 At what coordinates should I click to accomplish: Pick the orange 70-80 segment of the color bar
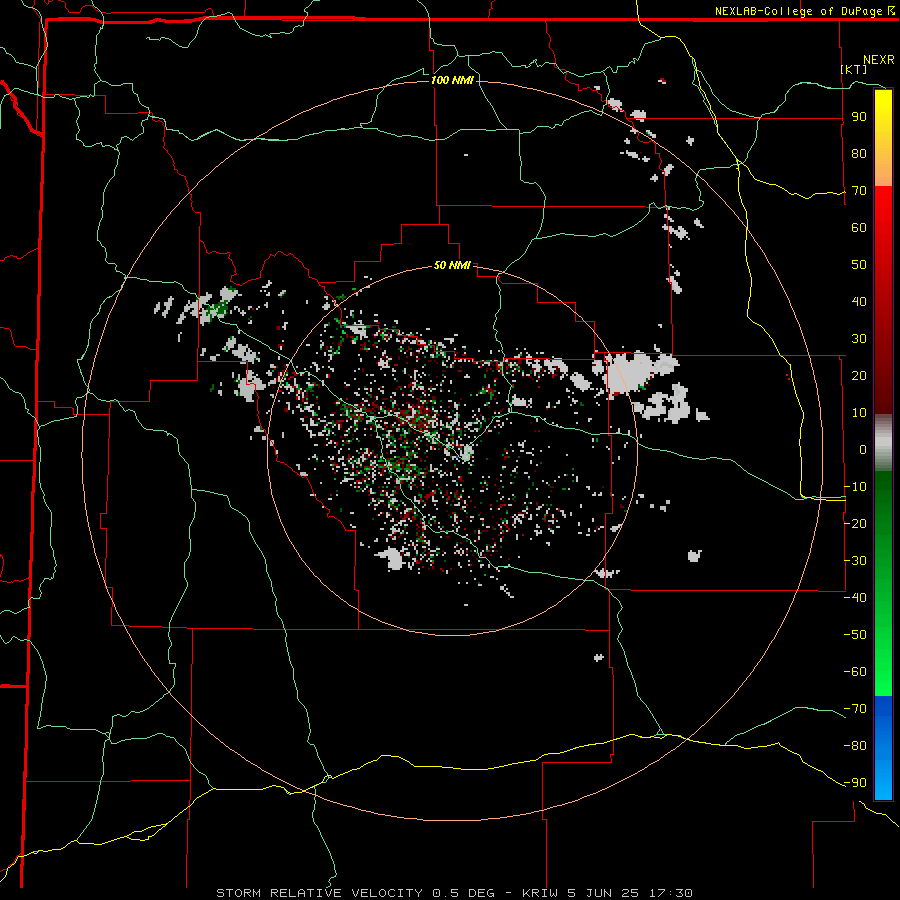(883, 170)
